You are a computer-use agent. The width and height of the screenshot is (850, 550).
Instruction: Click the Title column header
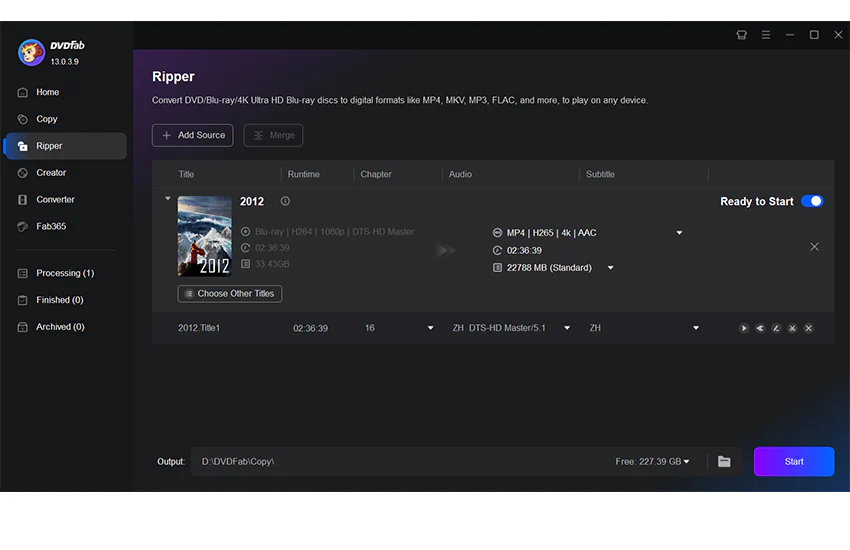pos(186,174)
